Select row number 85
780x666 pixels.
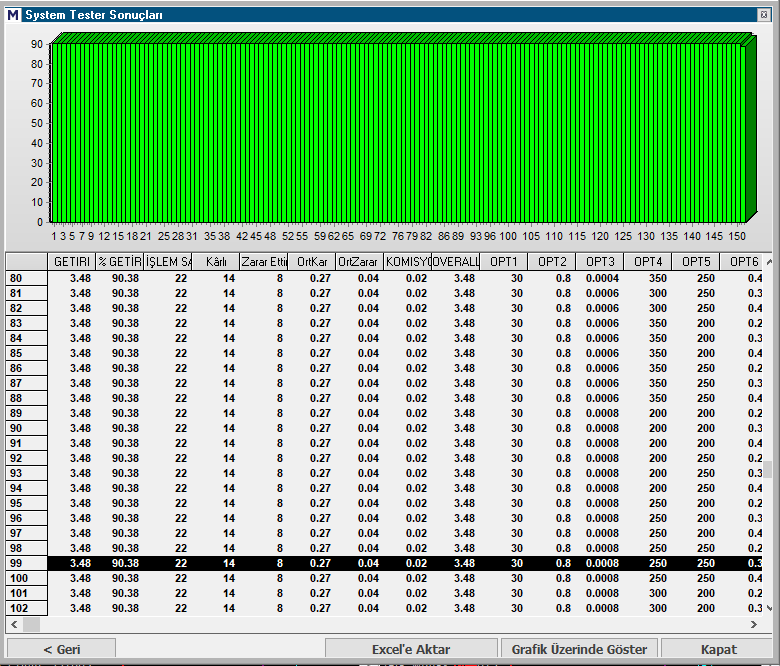tap(26, 353)
